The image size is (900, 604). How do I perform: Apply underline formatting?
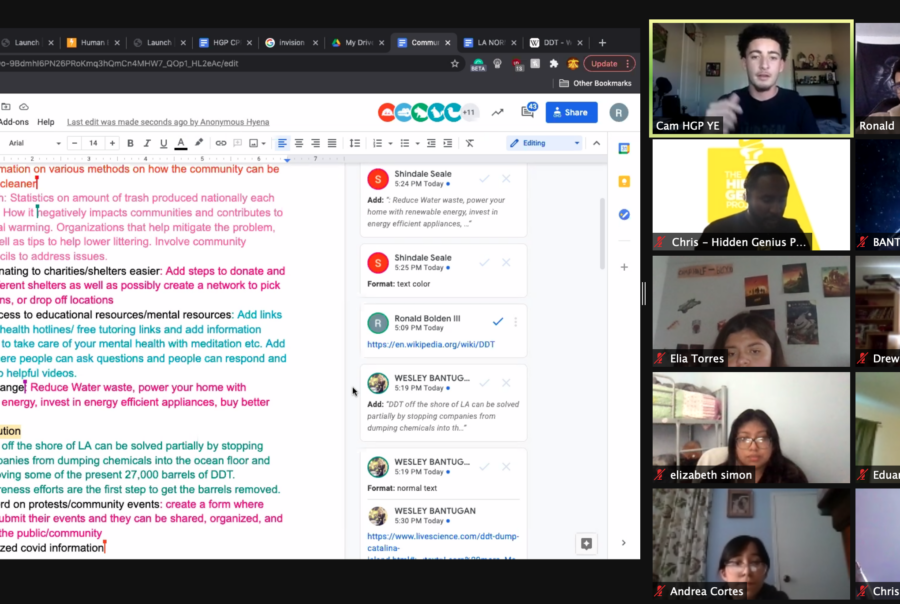(163, 143)
